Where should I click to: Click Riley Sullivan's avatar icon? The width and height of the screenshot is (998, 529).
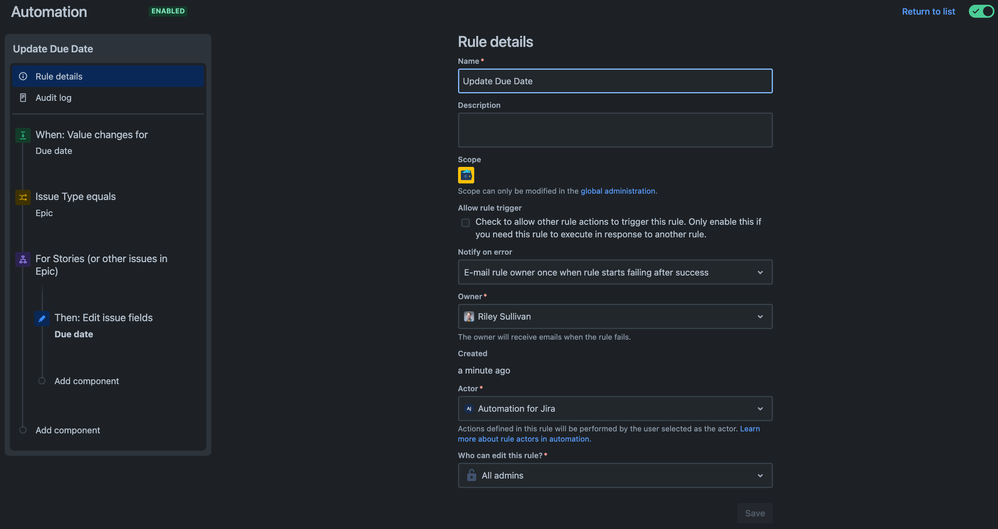point(469,316)
